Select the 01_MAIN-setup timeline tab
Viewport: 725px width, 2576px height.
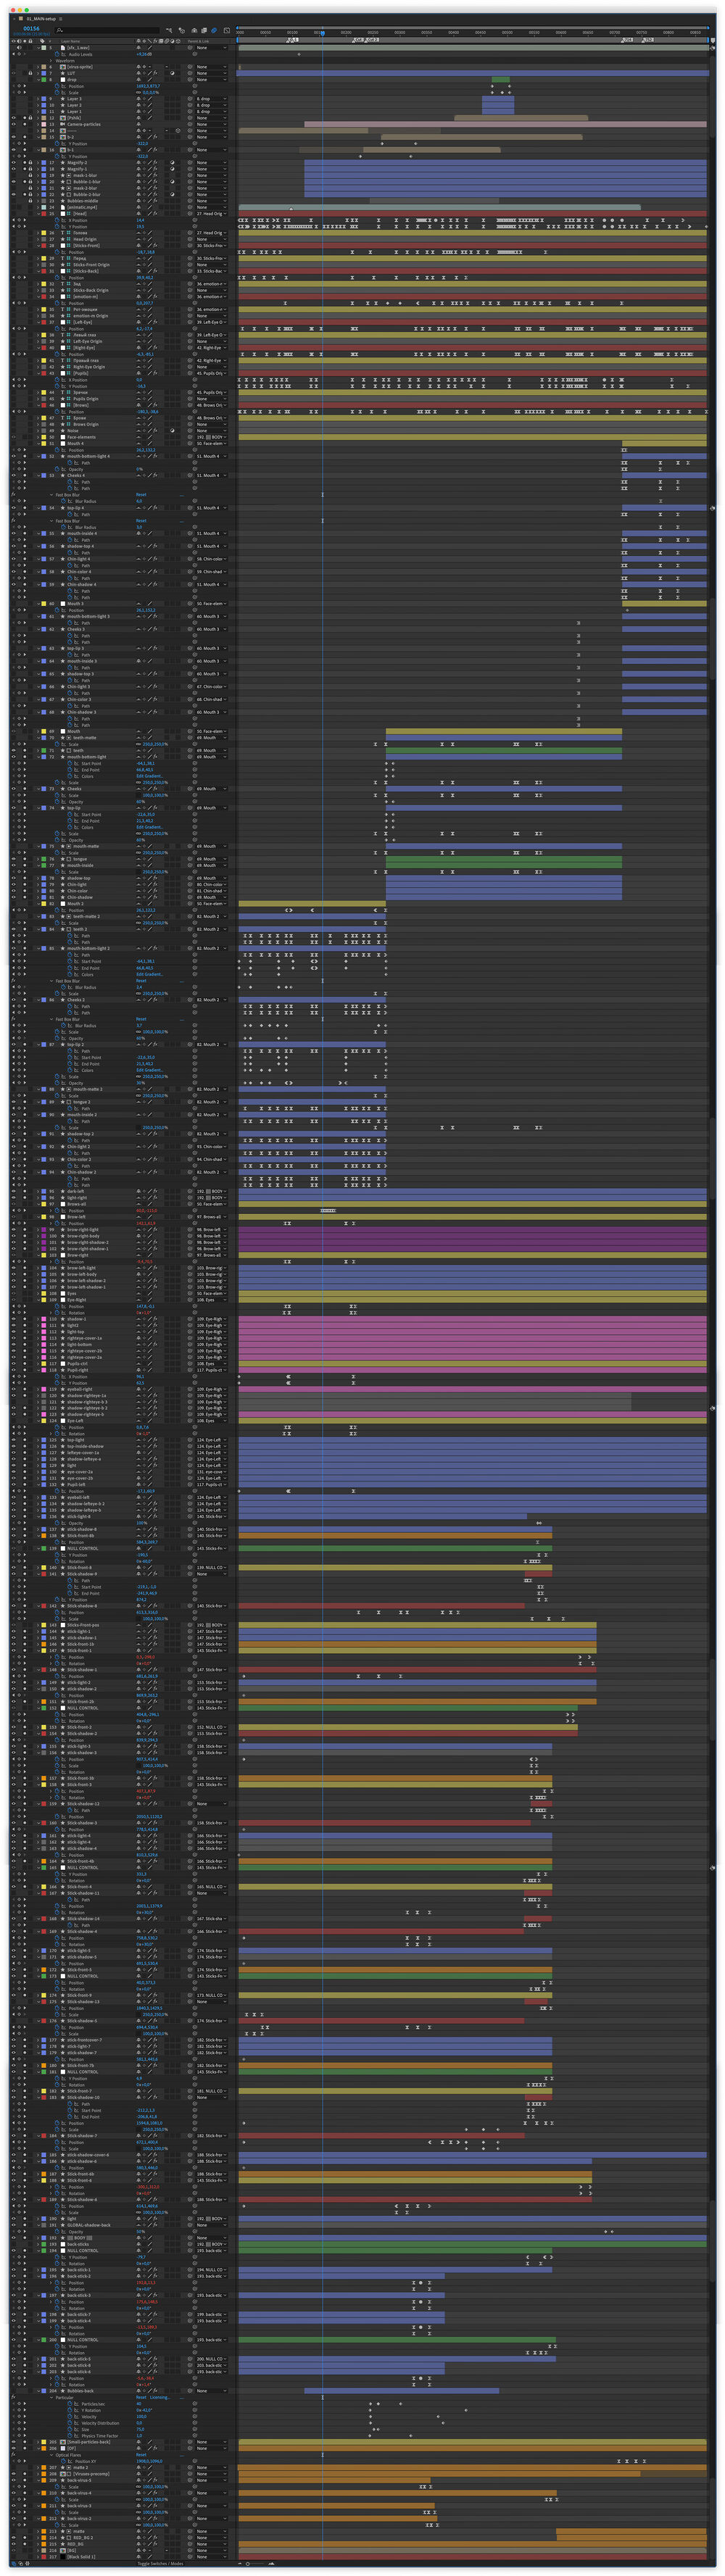pos(41,19)
